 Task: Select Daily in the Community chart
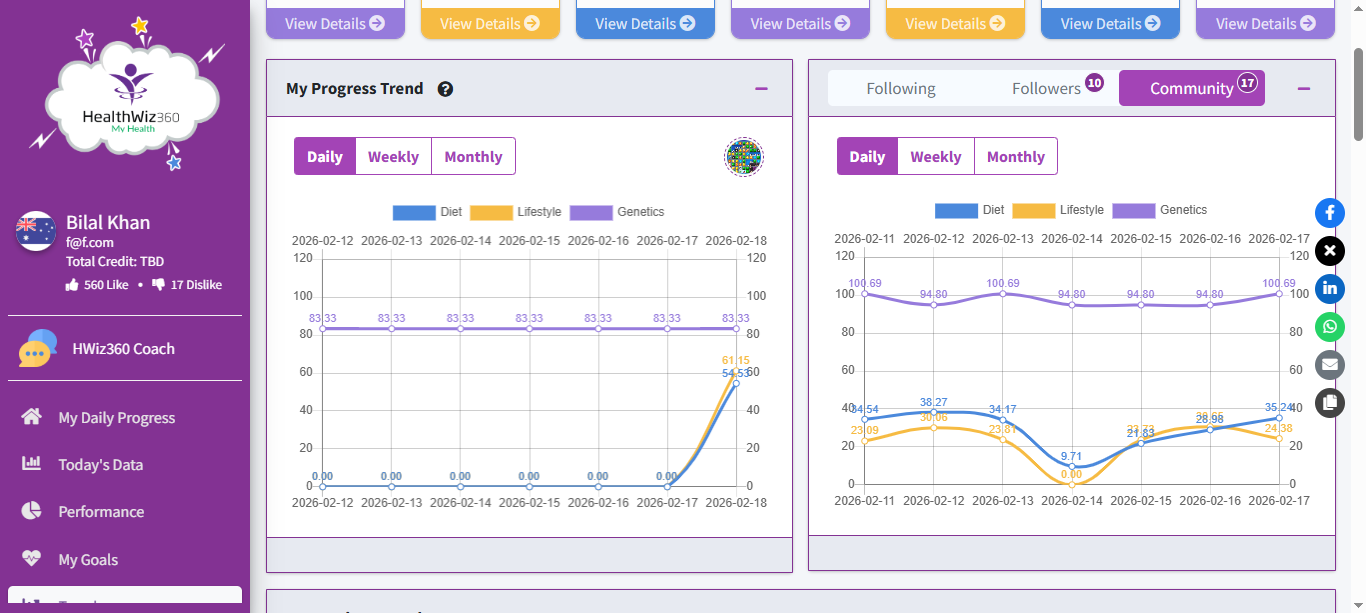tap(867, 157)
